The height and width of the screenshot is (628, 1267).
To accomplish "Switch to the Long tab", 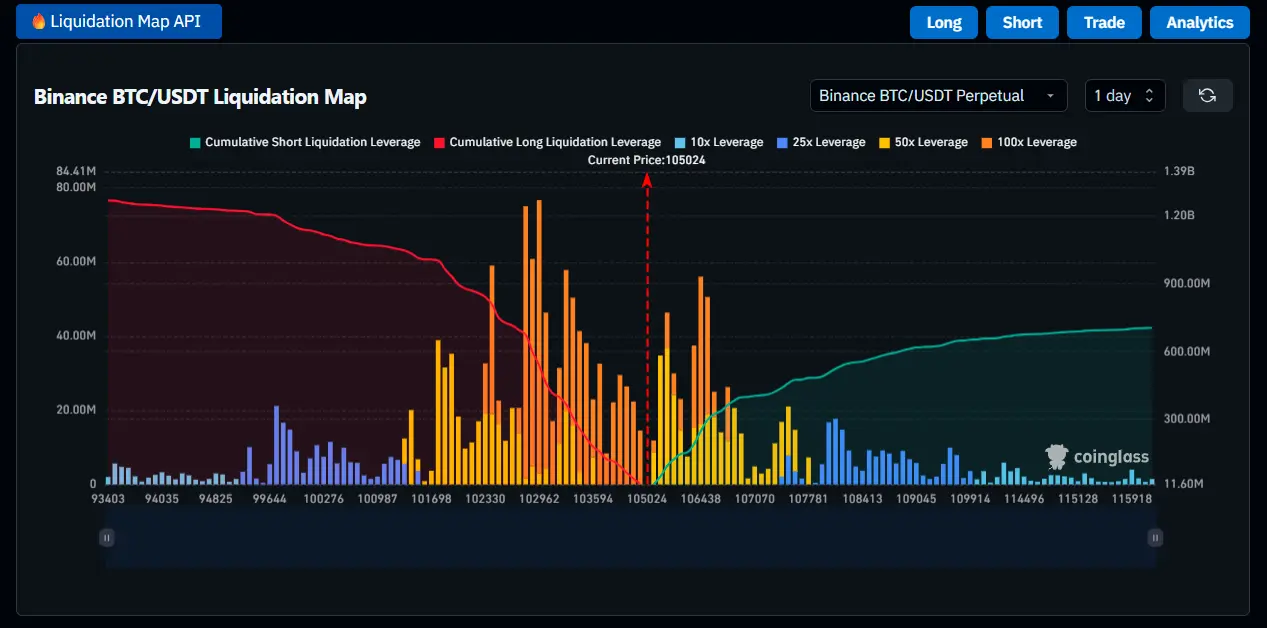I will click(943, 22).
